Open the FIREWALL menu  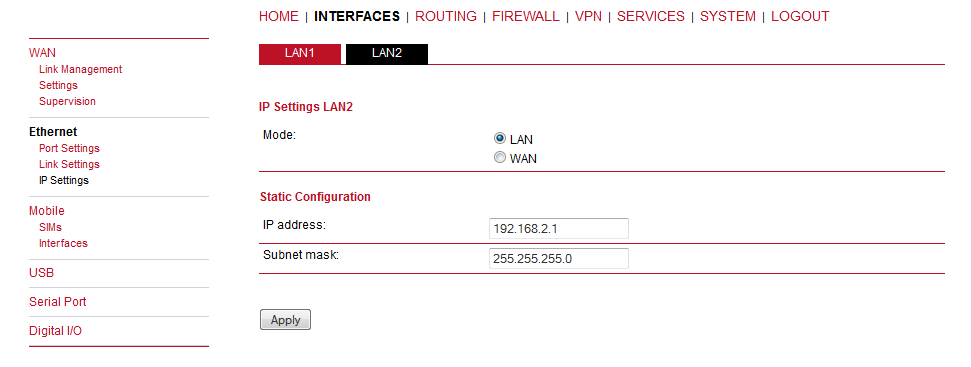click(526, 17)
